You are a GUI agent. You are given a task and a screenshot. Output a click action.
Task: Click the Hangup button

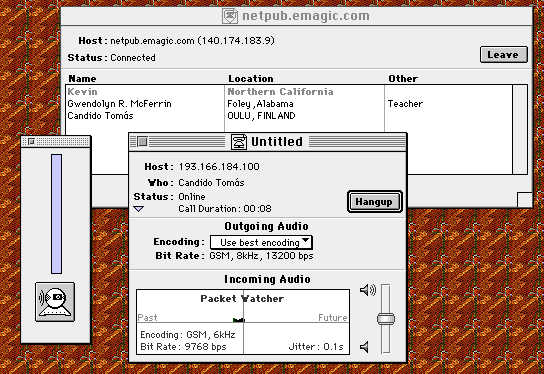(375, 202)
